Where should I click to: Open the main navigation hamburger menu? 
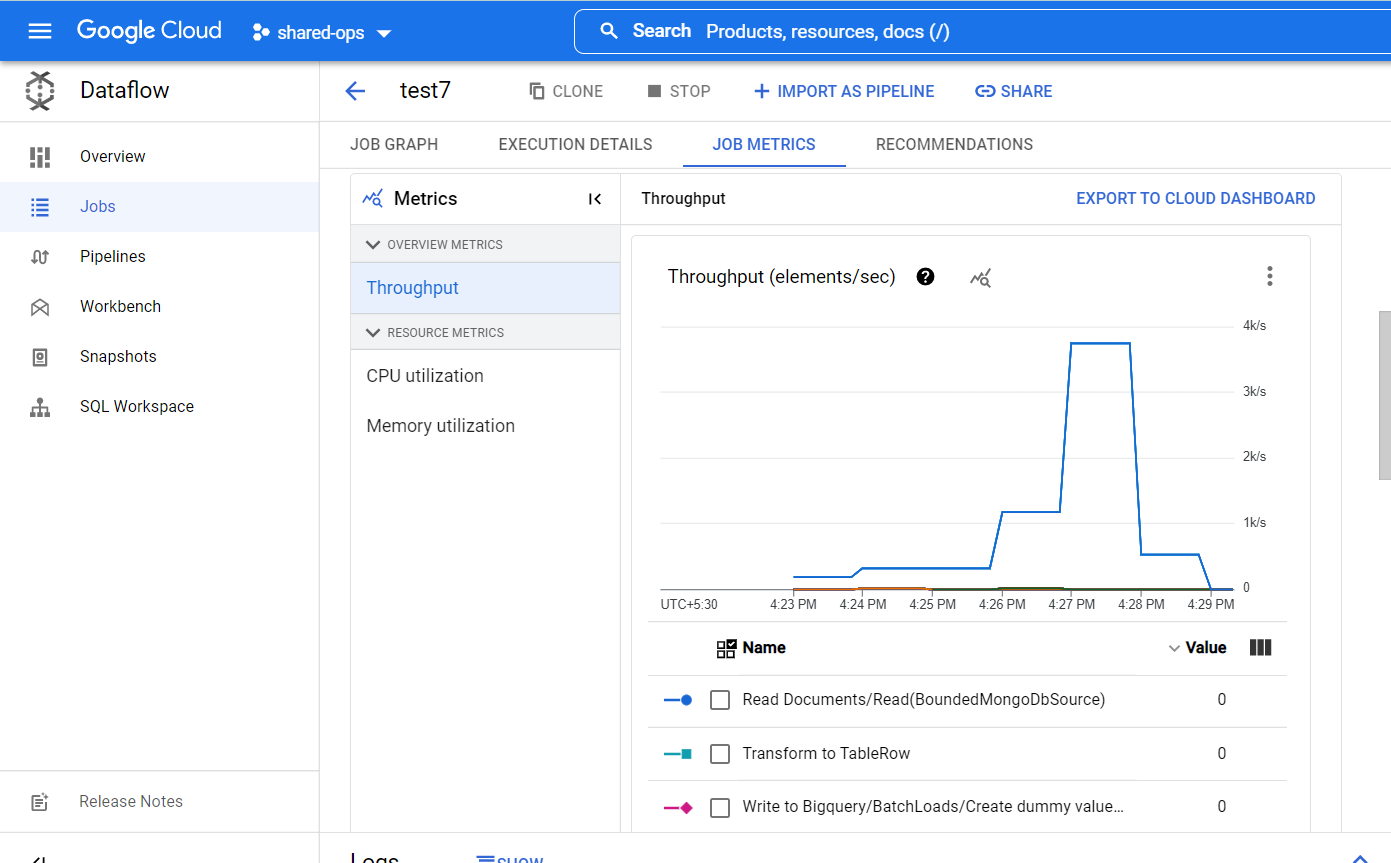40,31
